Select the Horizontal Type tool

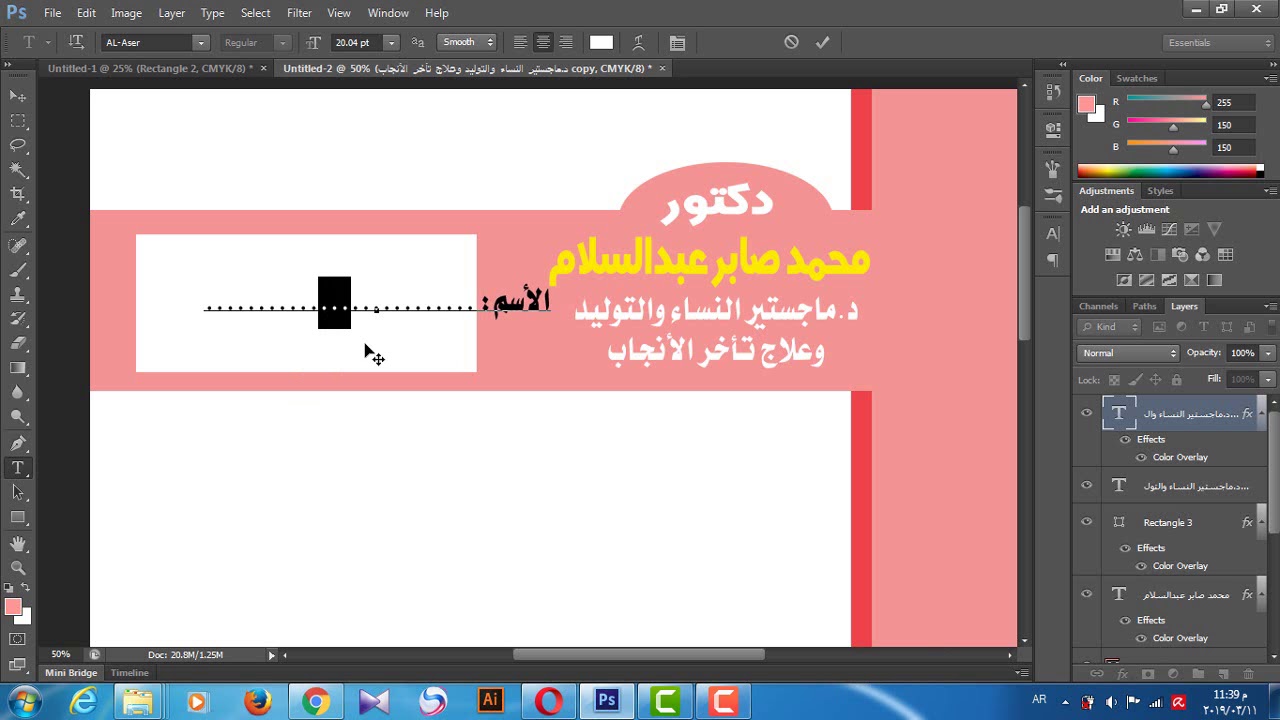tap(18, 468)
